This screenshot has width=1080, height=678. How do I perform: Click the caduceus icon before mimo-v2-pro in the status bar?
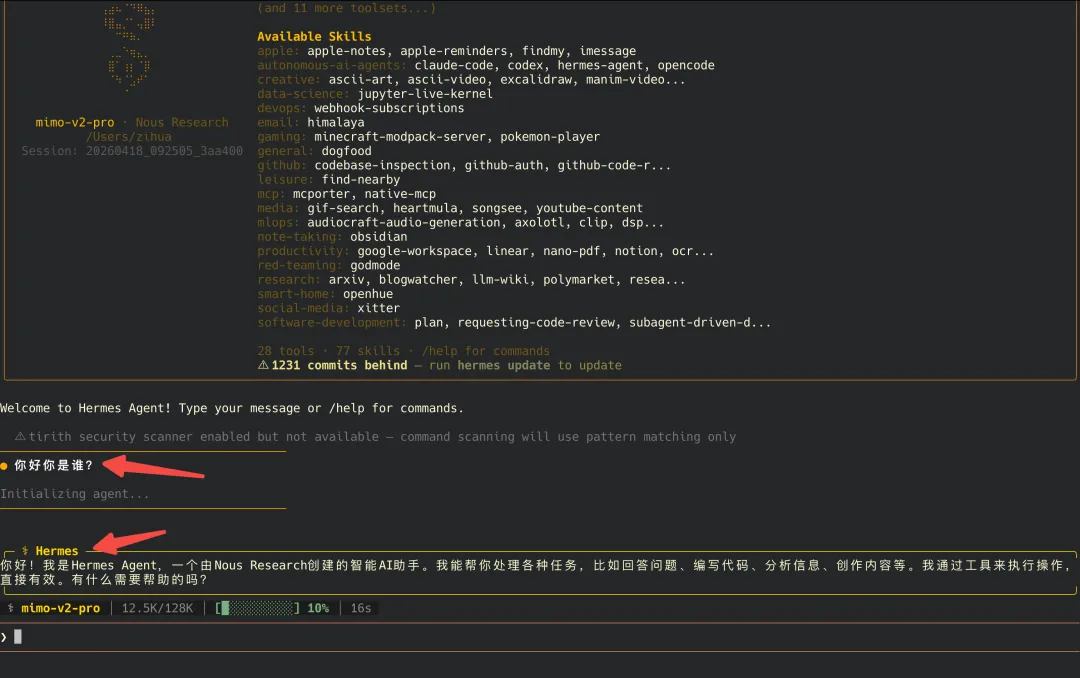click(10, 608)
